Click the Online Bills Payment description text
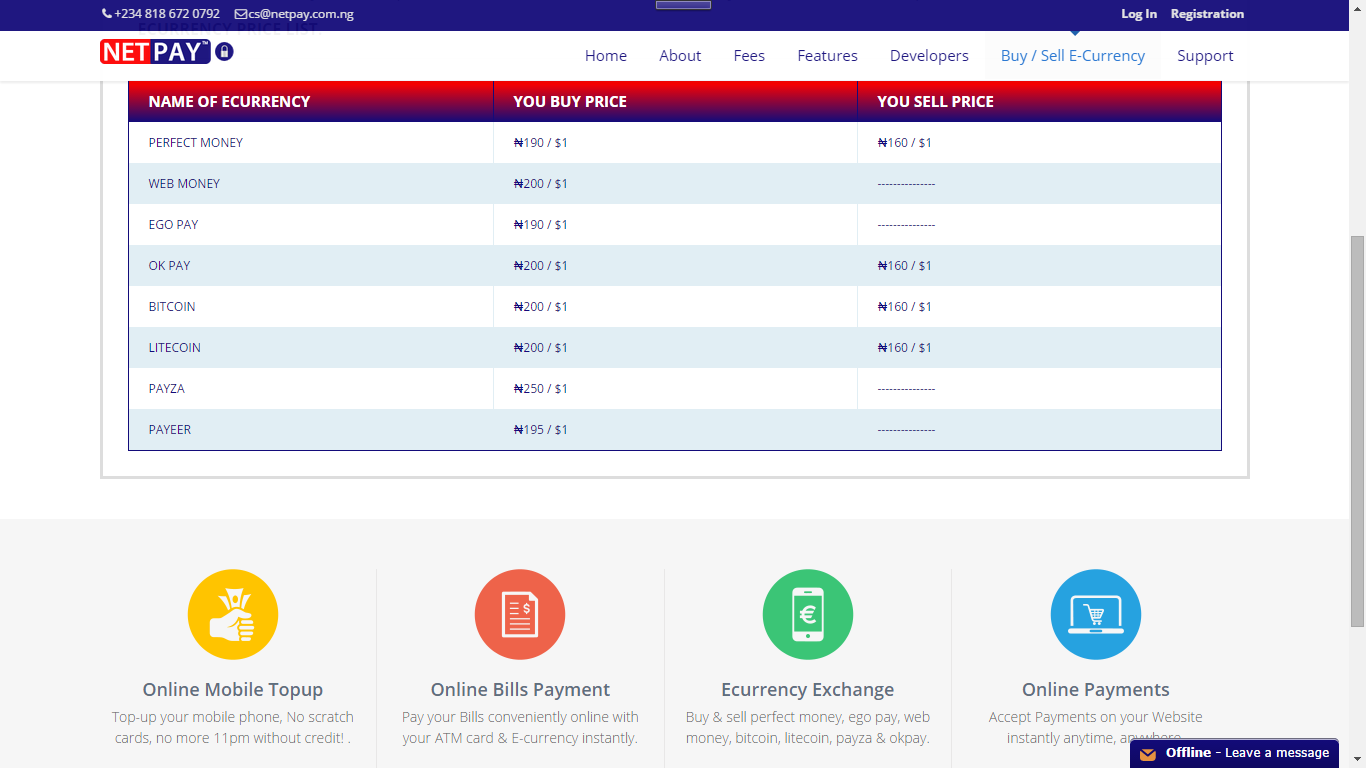The width and height of the screenshot is (1366, 768). (x=520, y=728)
